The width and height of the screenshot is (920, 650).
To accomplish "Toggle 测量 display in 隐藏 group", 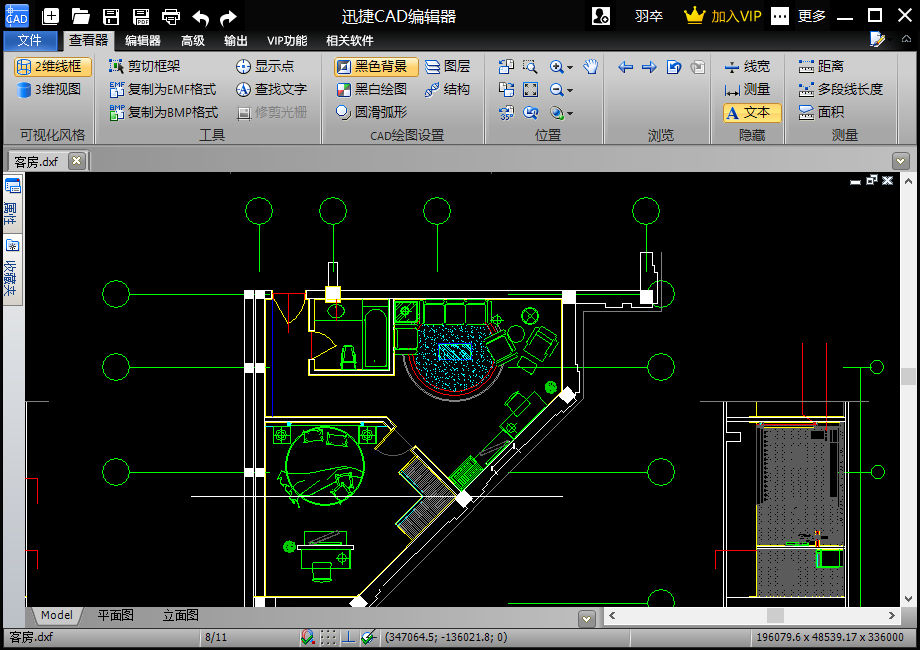I will click(x=746, y=89).
